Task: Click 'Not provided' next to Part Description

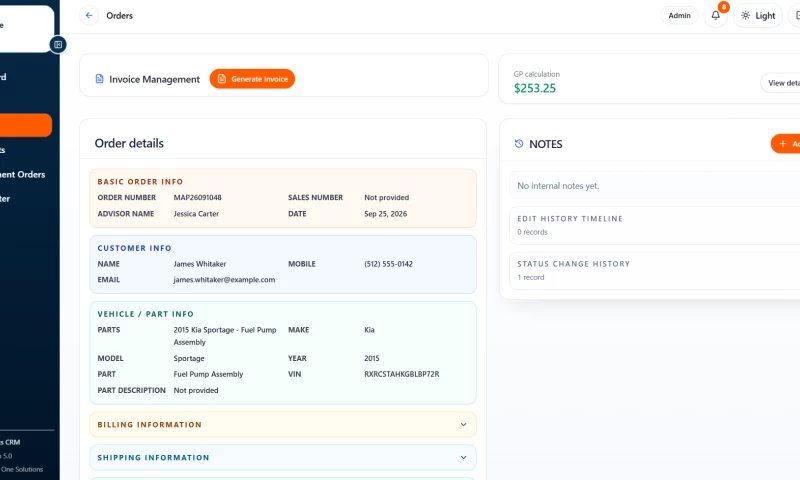Action: coord(196,390)
